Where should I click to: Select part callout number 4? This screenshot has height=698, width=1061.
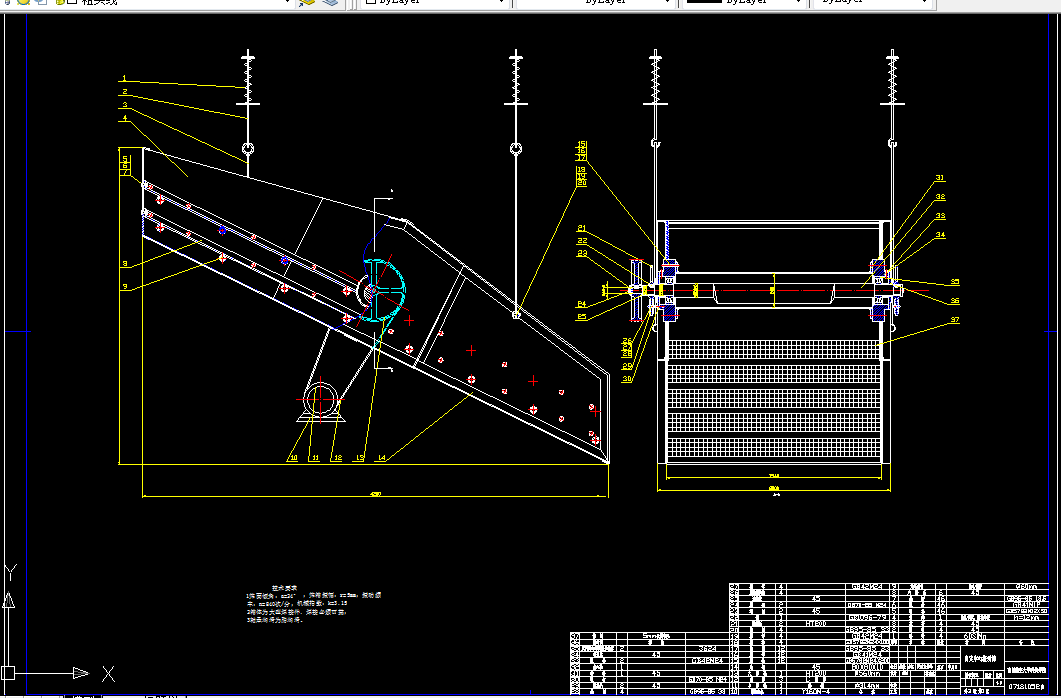(x=125, y=118)
